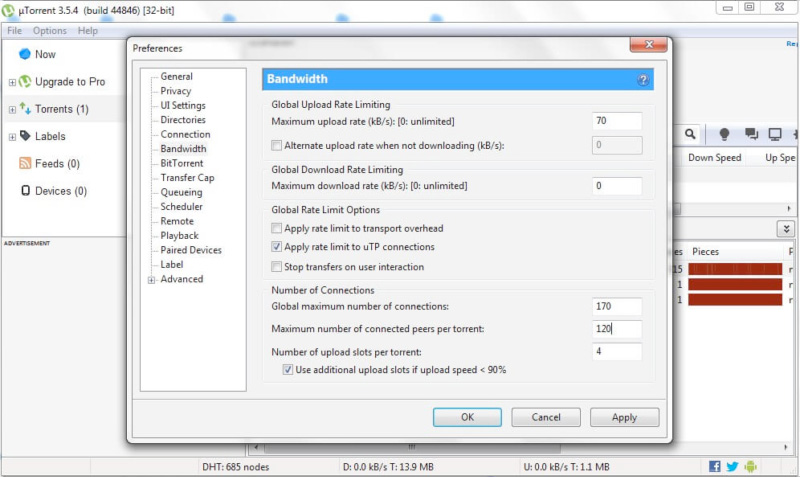Screen dimensions: 800x477
Task: Select Bandwidth in preferences tree
Action: (x=183, y=148)
